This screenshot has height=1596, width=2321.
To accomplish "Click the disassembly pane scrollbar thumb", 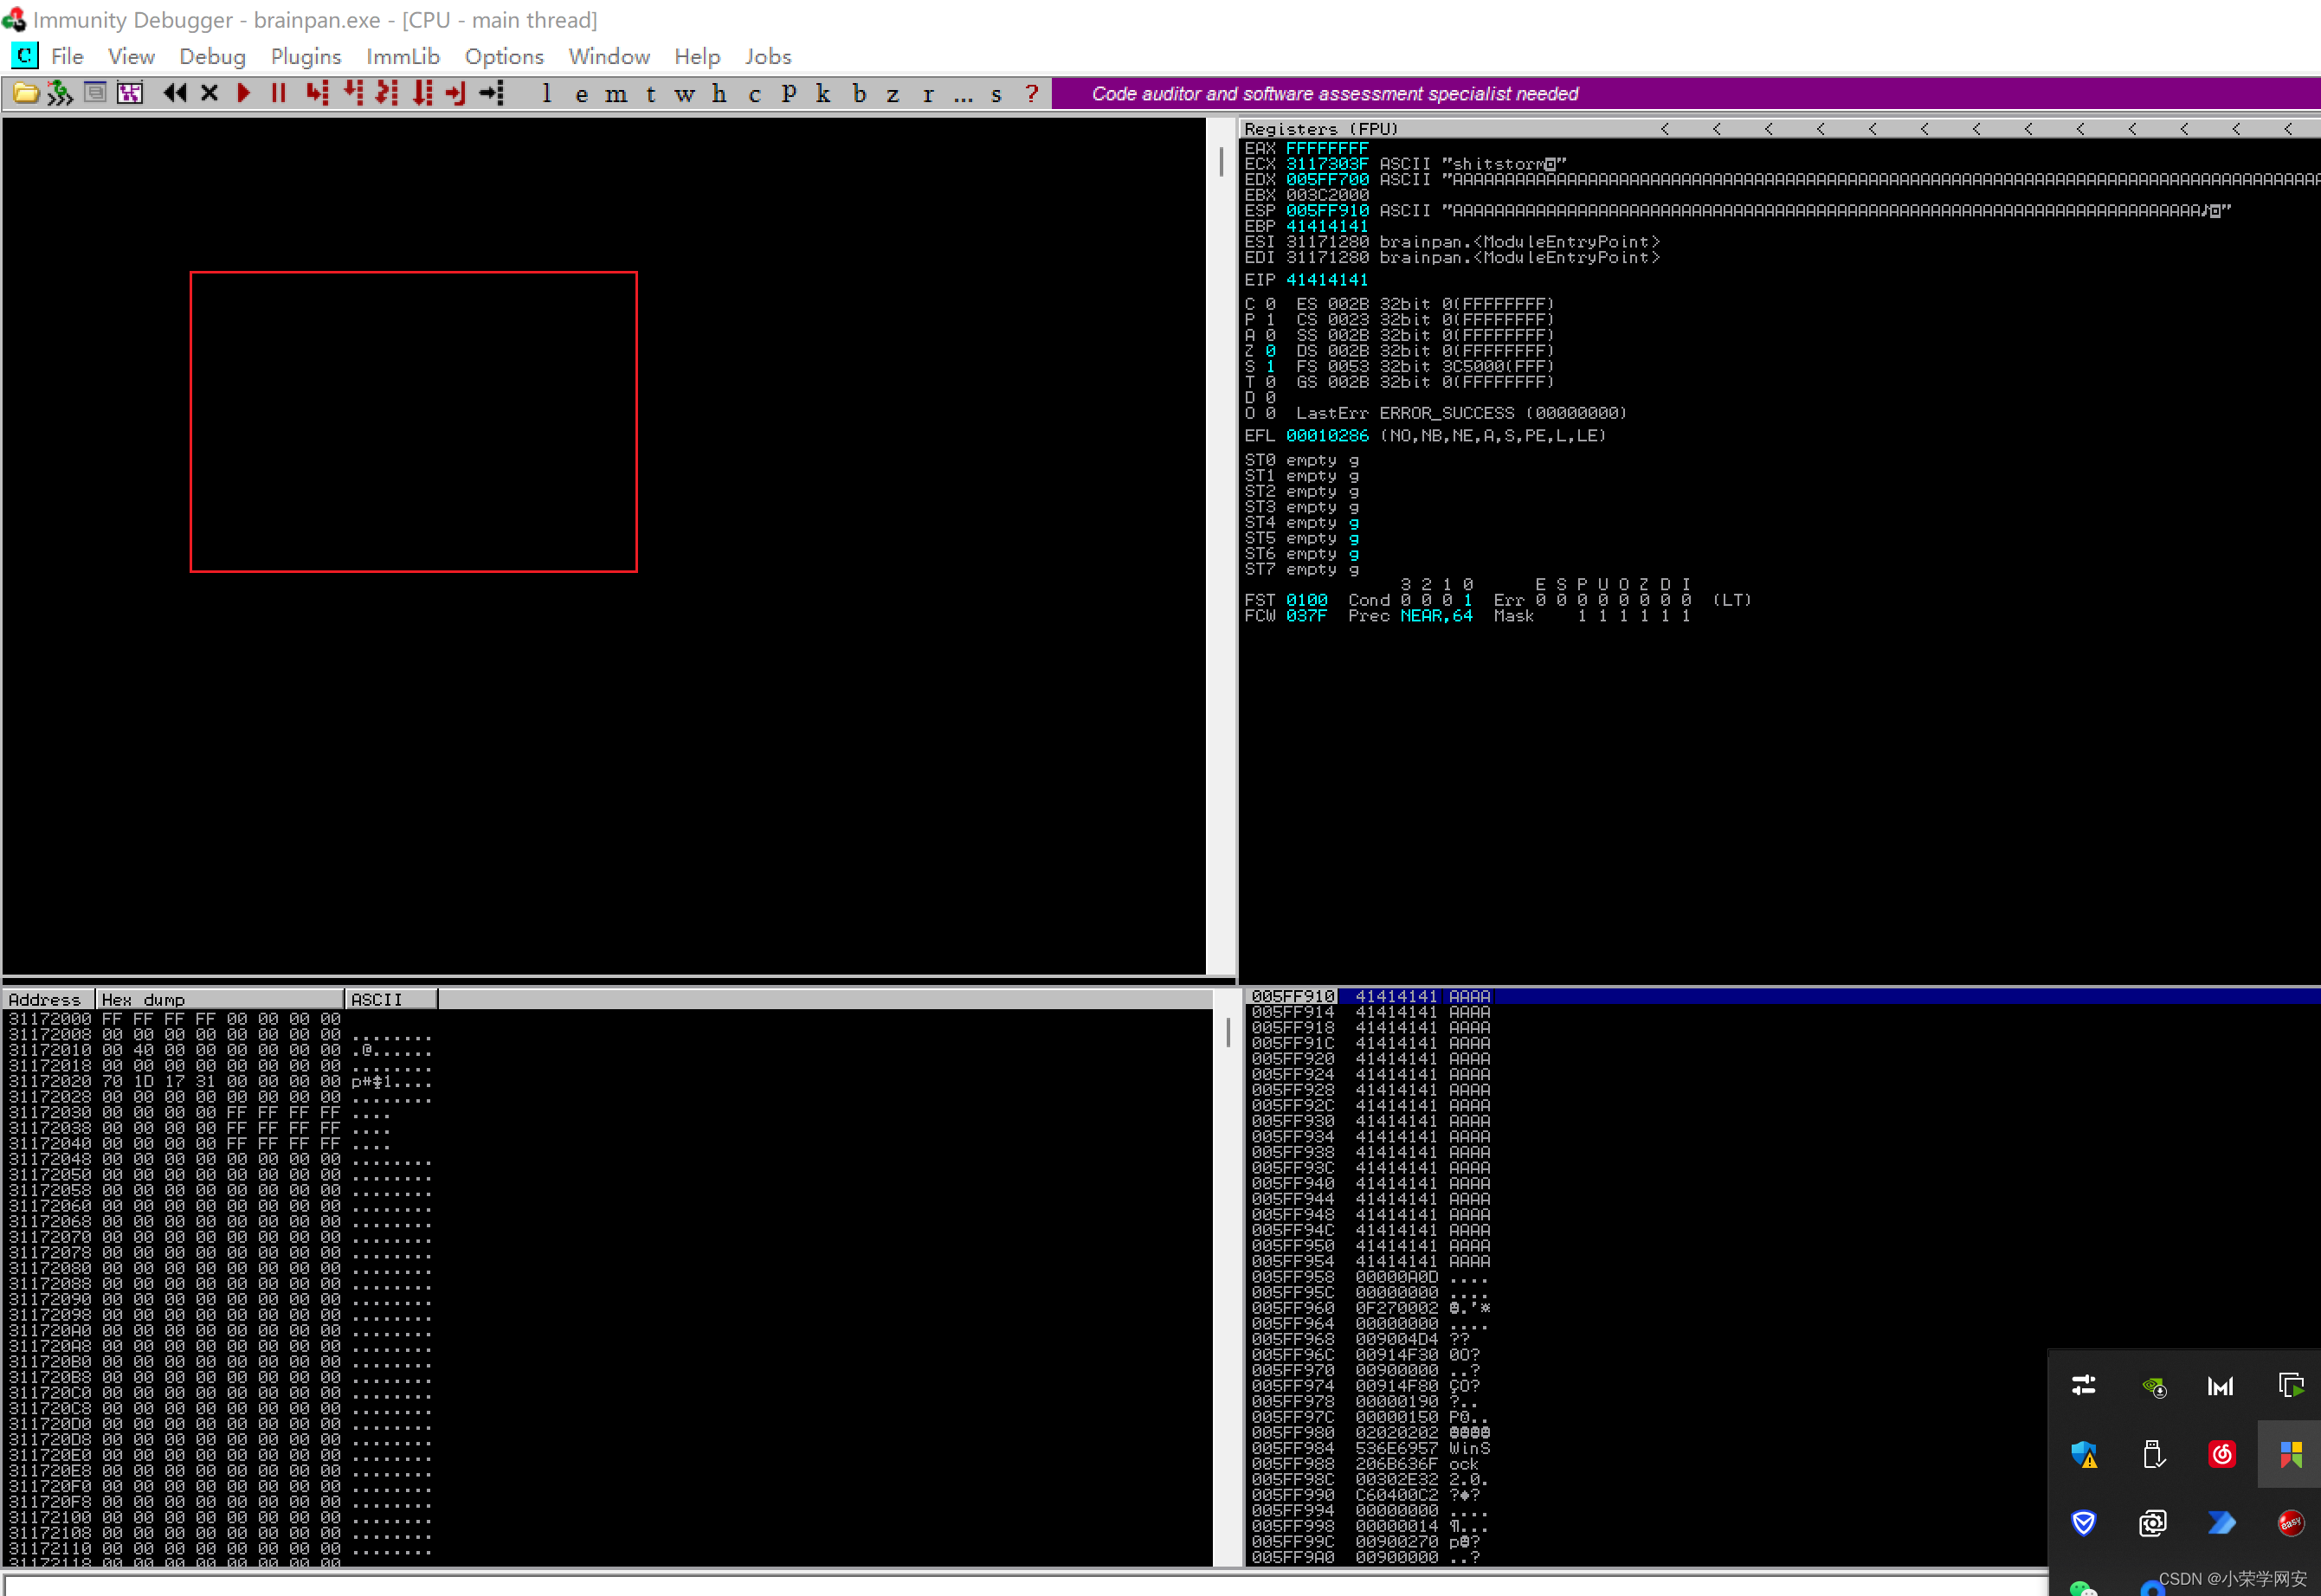I will tap(1221, 162).
